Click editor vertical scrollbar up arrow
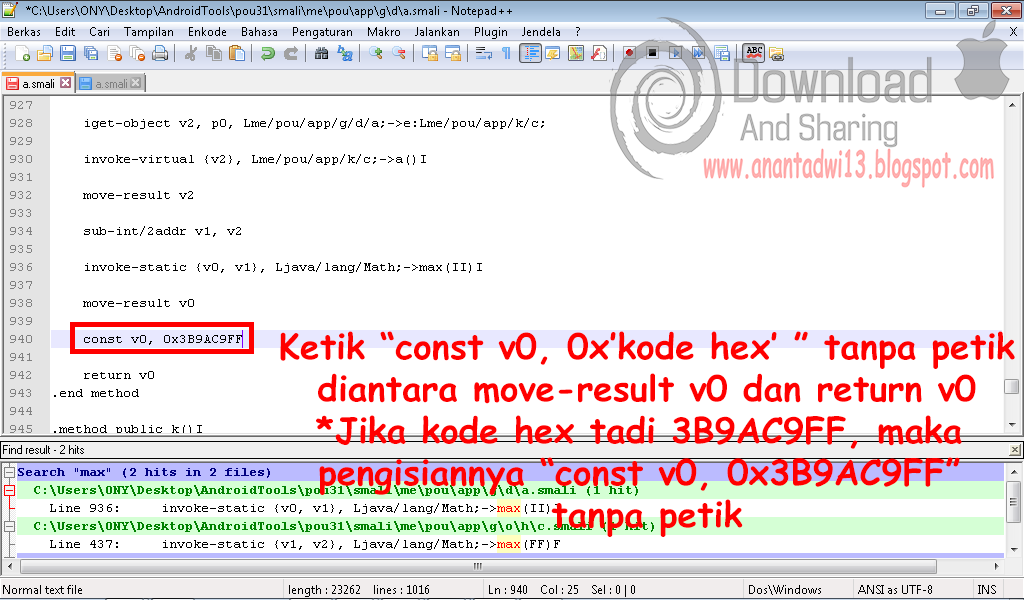This screenshot has height=600, width=1024. pyautogui.click(x=1012, y=104)
